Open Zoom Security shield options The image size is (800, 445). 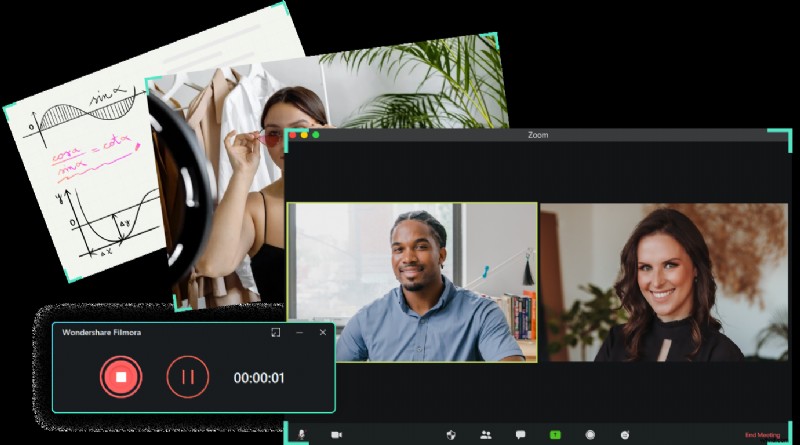tap(451, 435)
